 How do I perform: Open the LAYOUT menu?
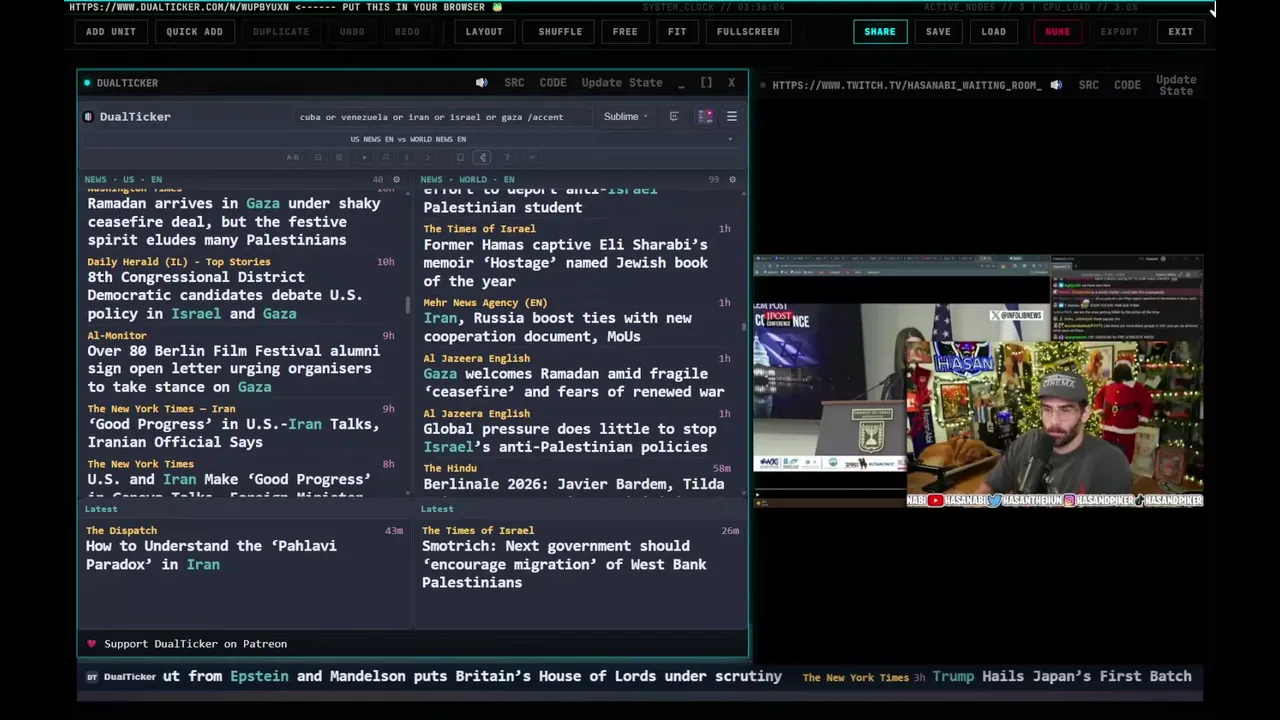[484, 31]
